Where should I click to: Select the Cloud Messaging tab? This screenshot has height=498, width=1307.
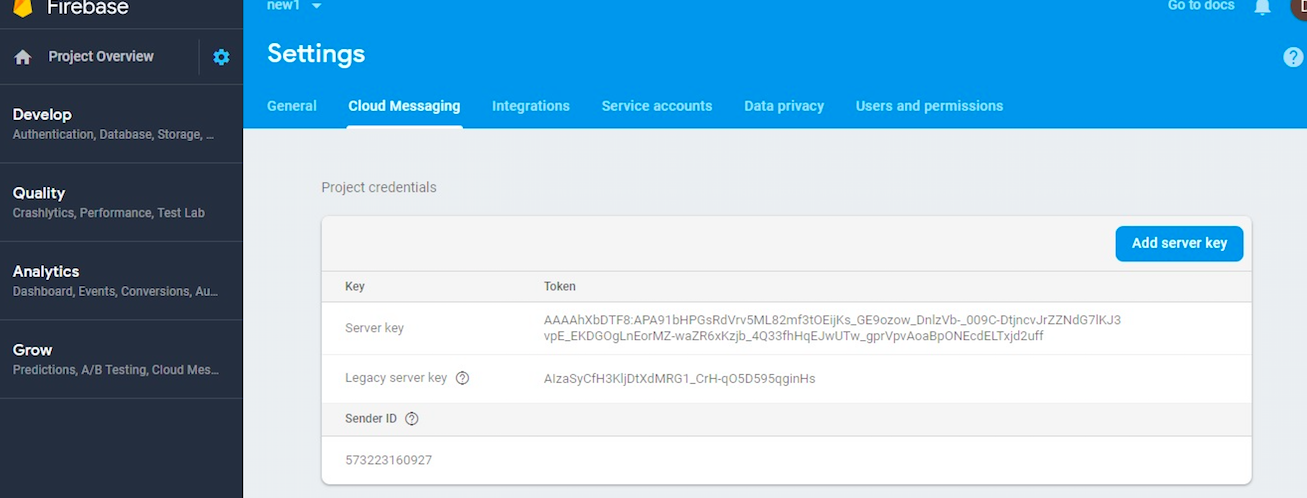click(x=404, y=106)
